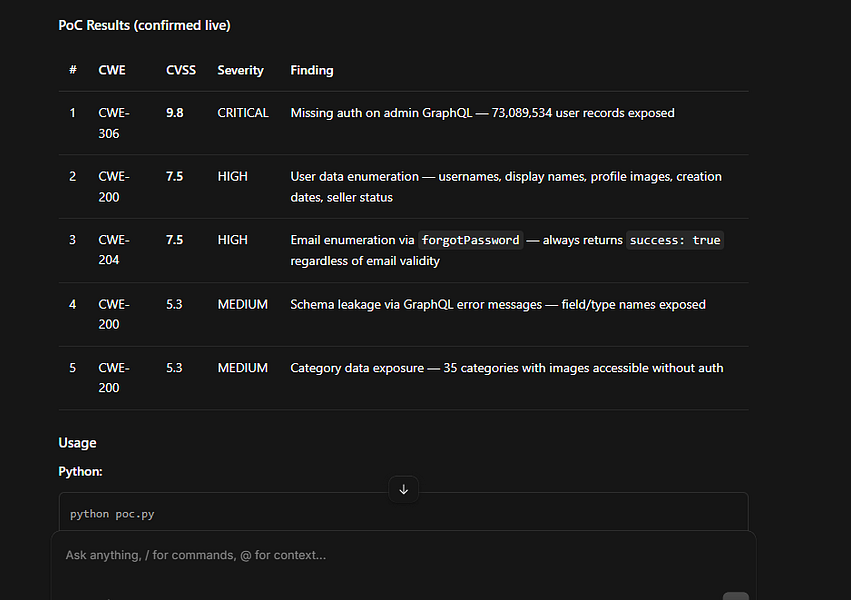The height and width of the screenshot is (600, 851).
Task: Select the inline code 'forgotPassword'
Action: click(x=471, y=240)
